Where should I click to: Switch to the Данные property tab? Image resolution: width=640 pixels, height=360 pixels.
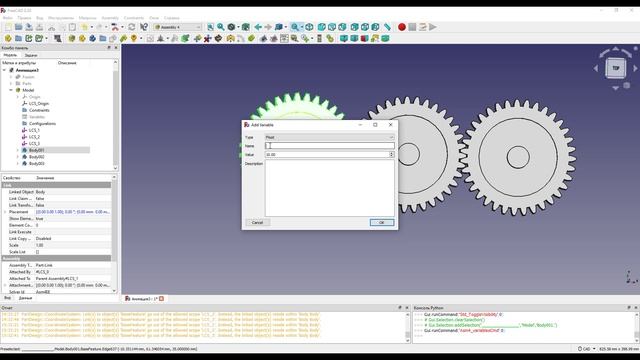click(25, 298)
